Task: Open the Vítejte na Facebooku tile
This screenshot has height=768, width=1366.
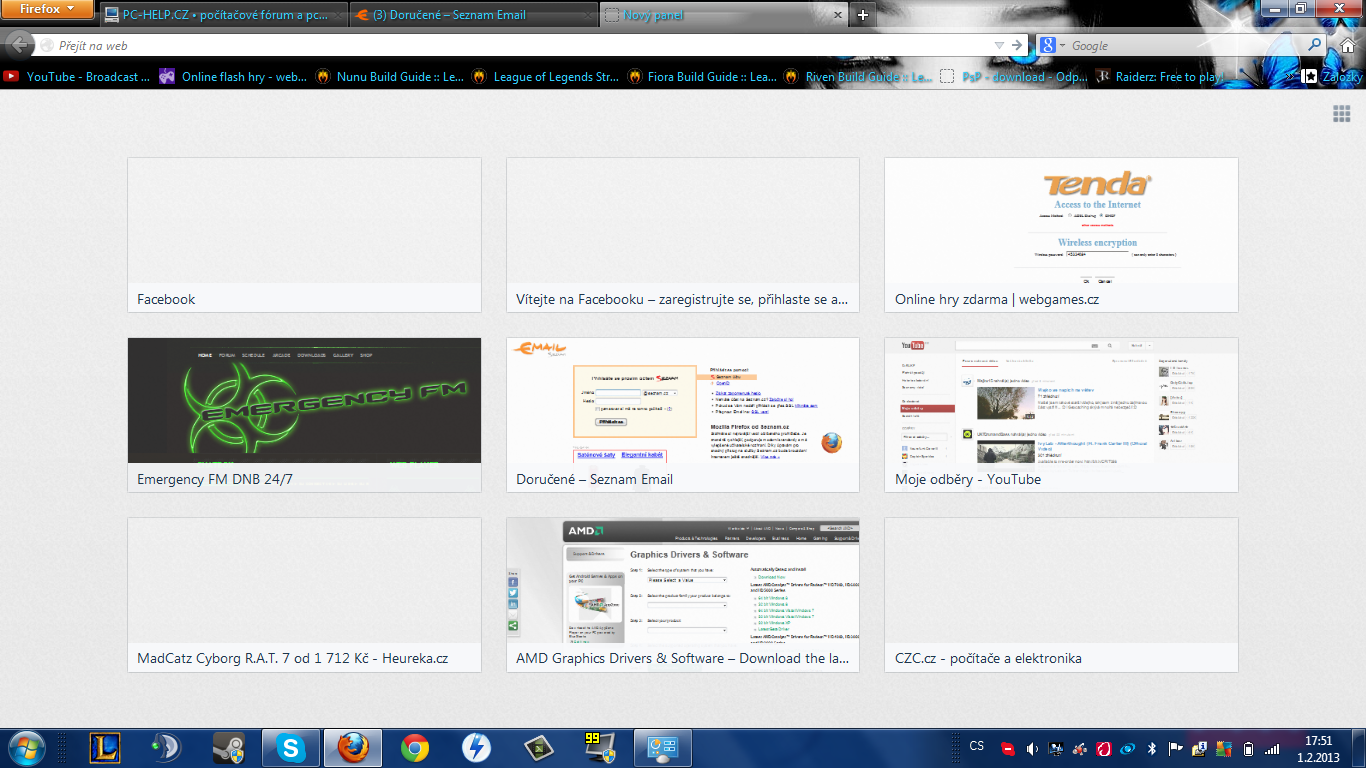Action: click(683, 235)
